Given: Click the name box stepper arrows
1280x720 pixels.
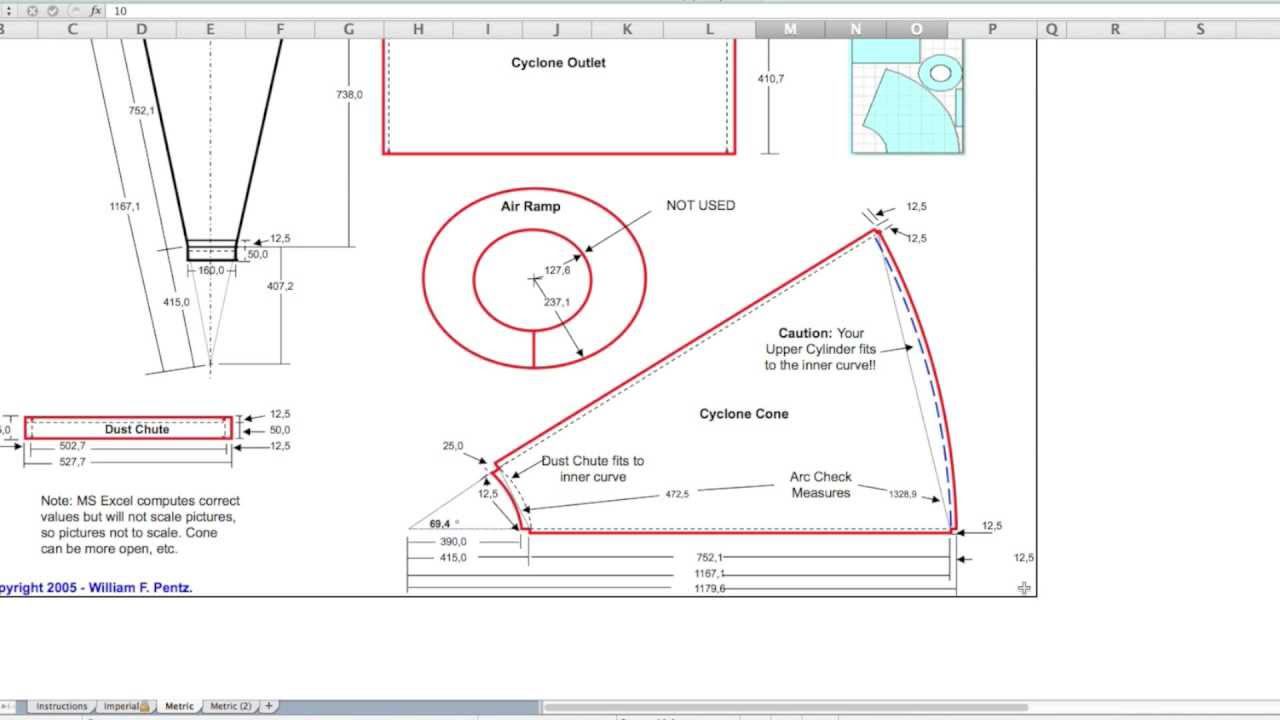Looking at the screenshot, I should click(x=8, y=11).
